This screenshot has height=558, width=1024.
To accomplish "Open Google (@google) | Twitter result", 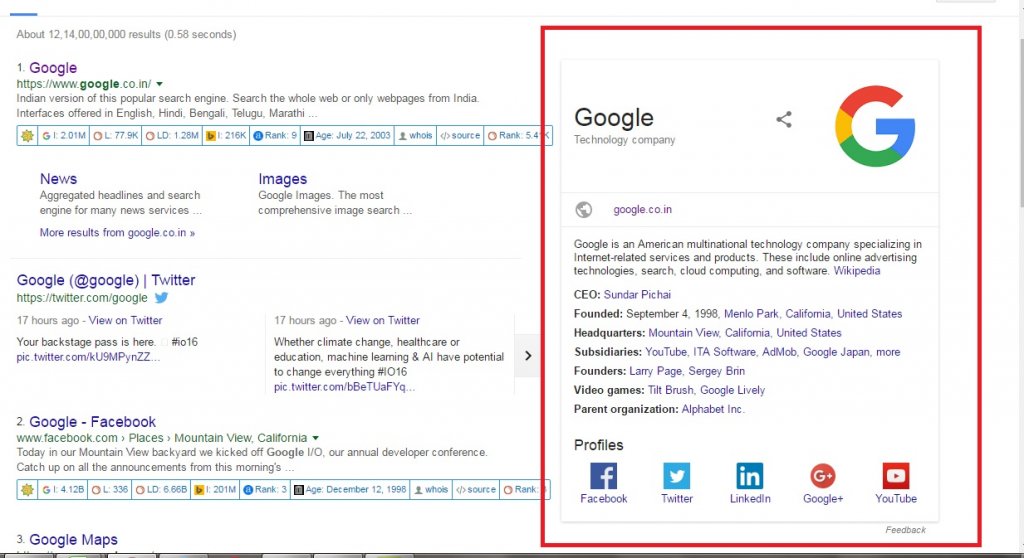I will point(106,280).
